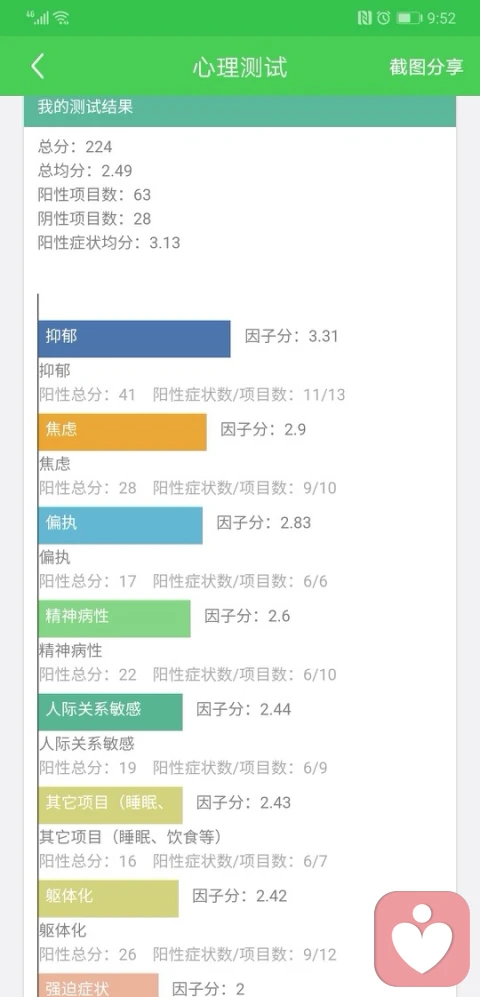Tap the 其它项目 yellow-green bar
This screenshot has width=480, height=997.
110,805
